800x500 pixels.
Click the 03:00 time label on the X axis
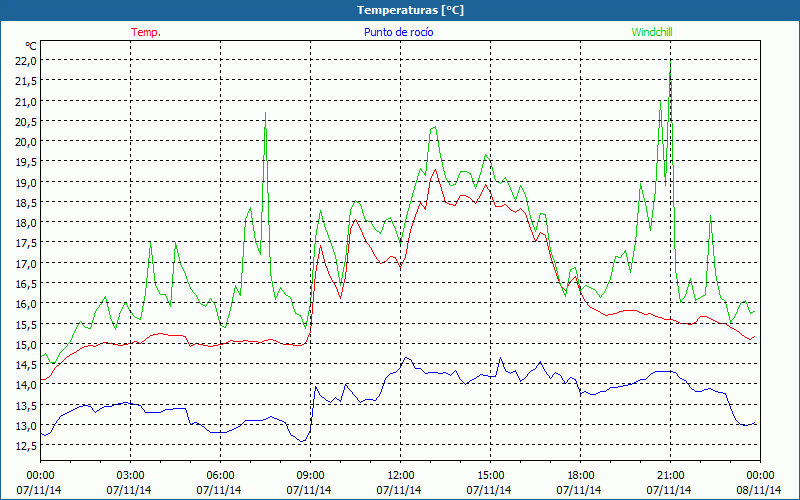(x=130, y=476)
